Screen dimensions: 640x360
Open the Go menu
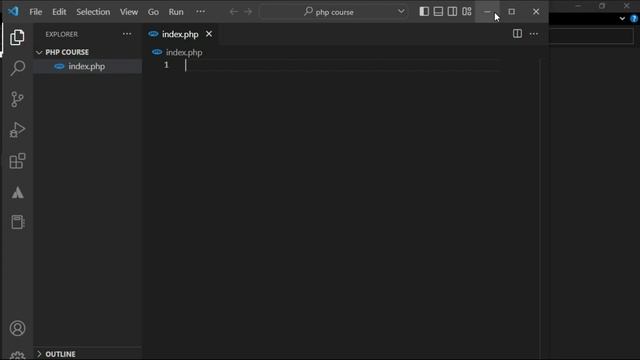153,12
